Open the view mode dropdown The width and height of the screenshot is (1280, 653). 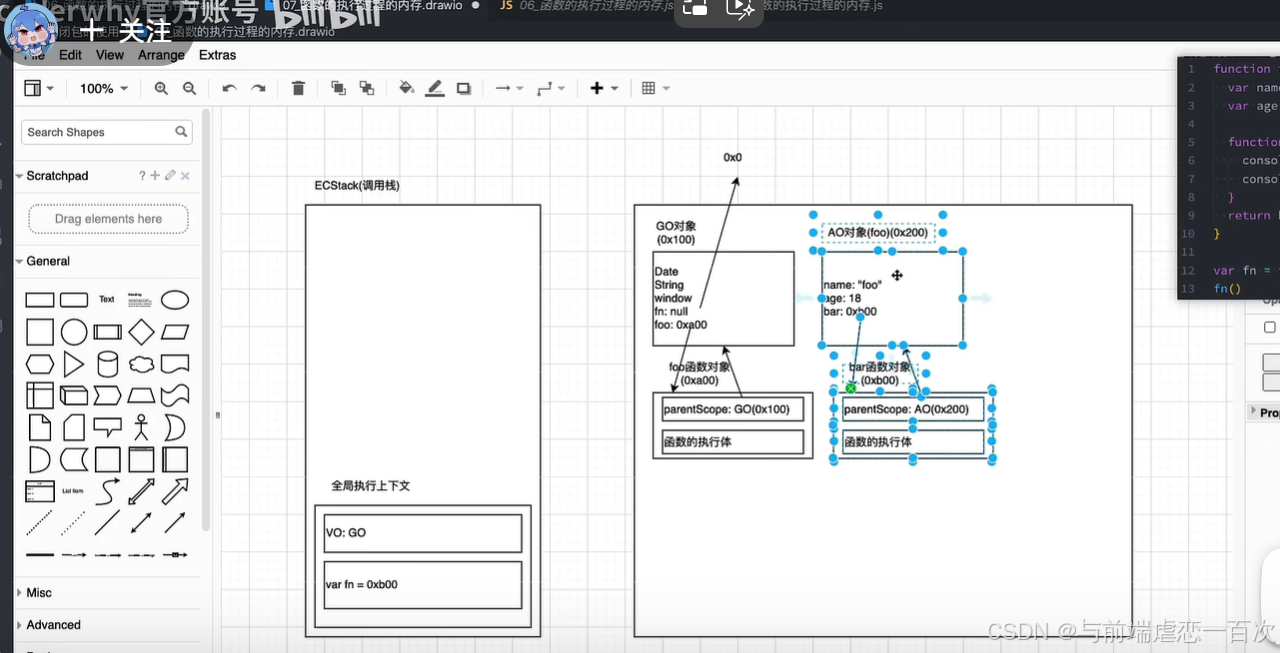point(39,88)
